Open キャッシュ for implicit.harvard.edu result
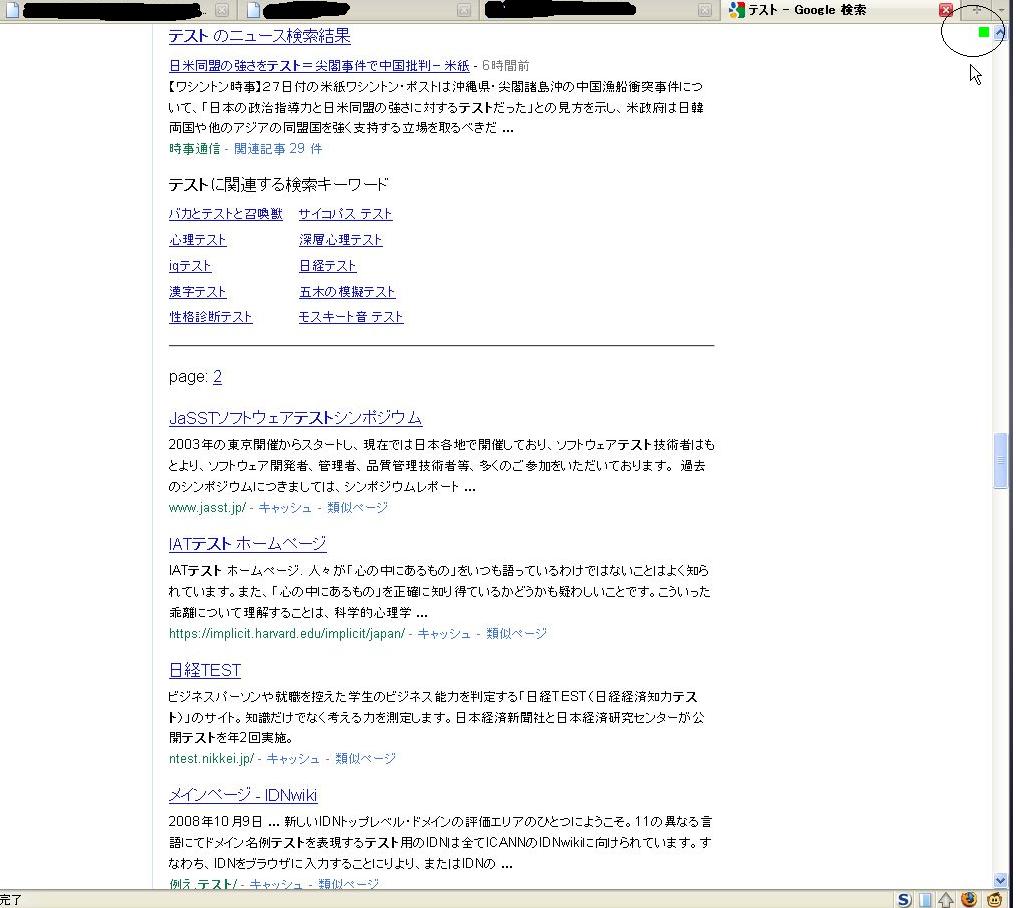 pyautogui.click(x=444, y=633)
